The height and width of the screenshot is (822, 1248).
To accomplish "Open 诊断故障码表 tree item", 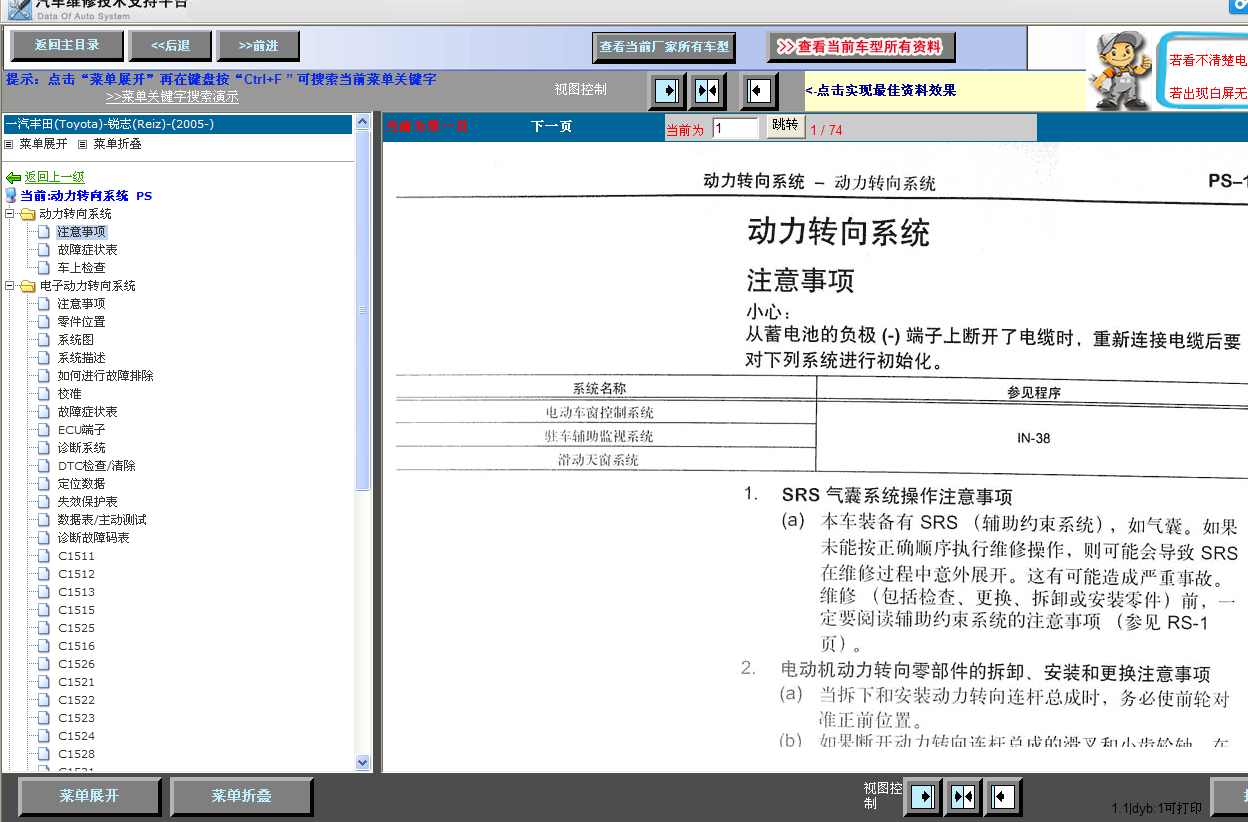I will pyautogui.click(x=93, y=538).
